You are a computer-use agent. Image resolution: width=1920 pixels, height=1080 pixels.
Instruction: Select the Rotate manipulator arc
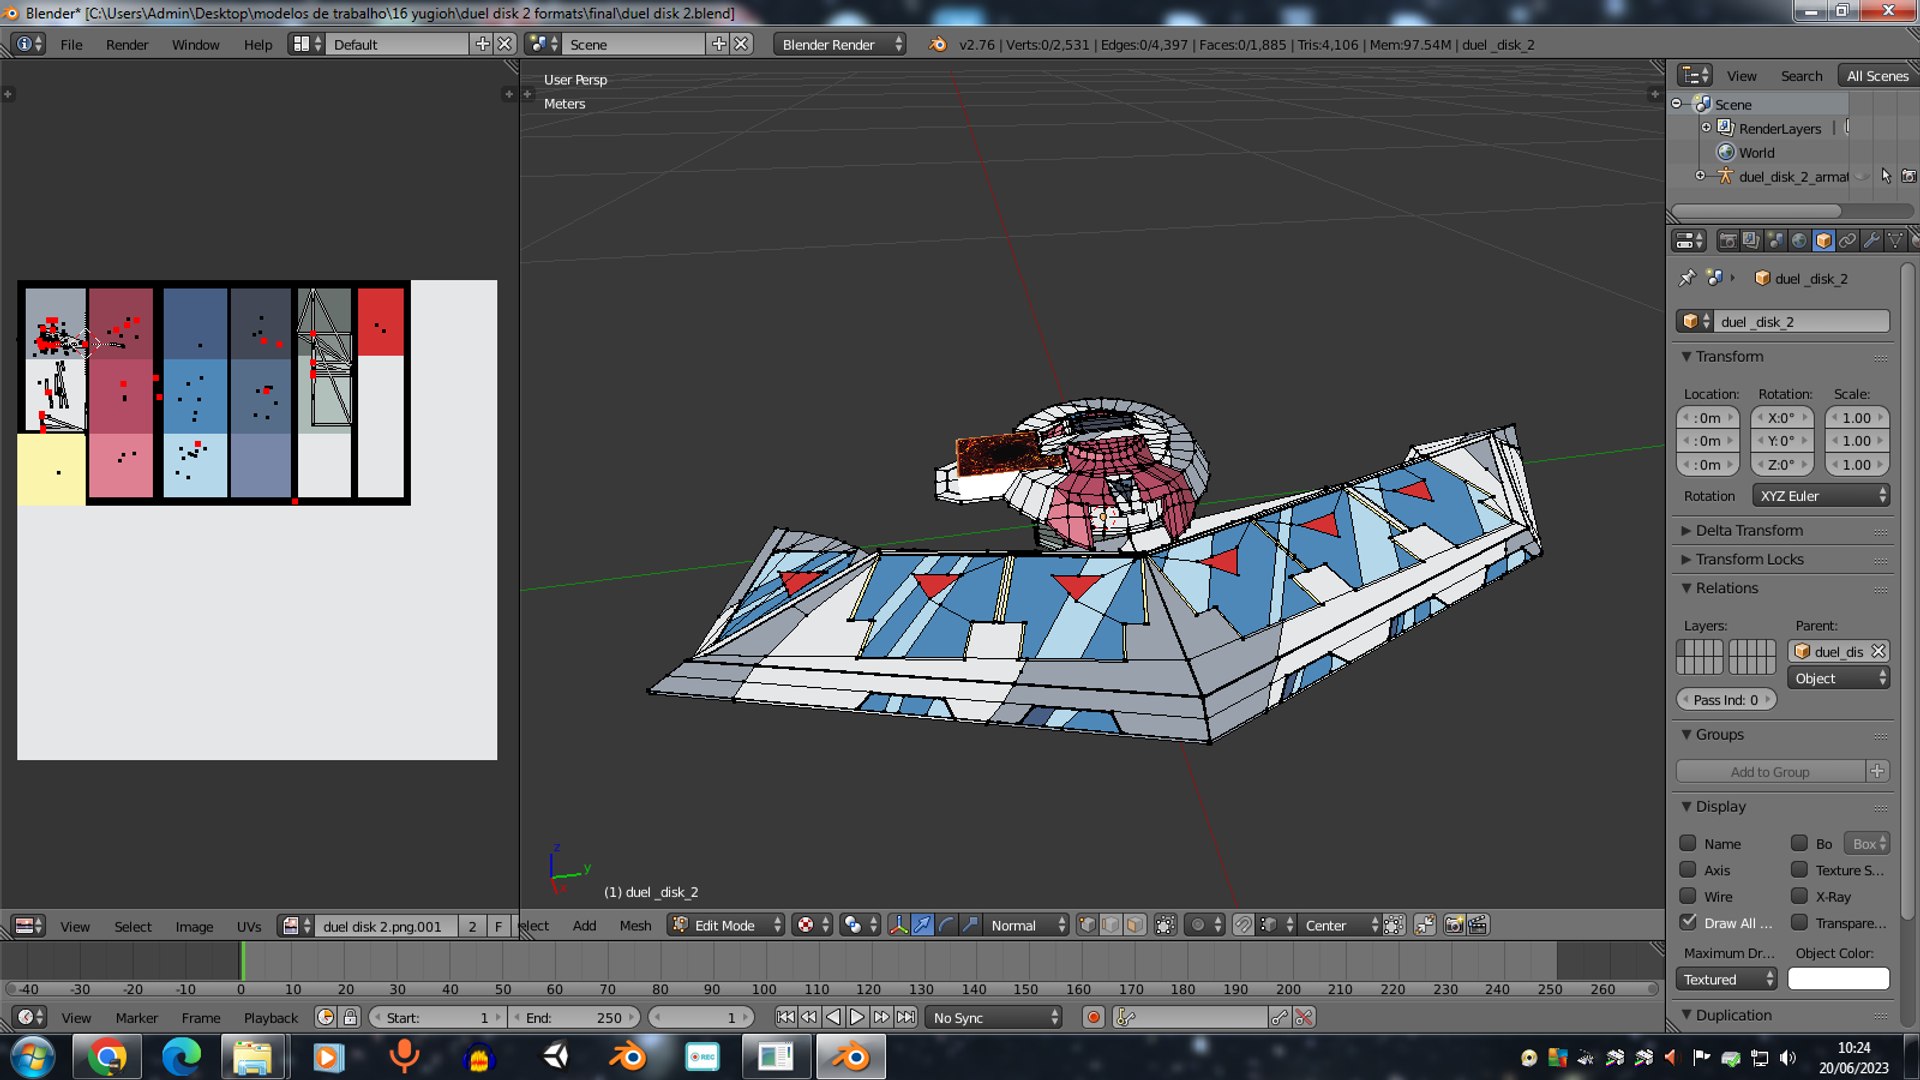pos(946,925)
